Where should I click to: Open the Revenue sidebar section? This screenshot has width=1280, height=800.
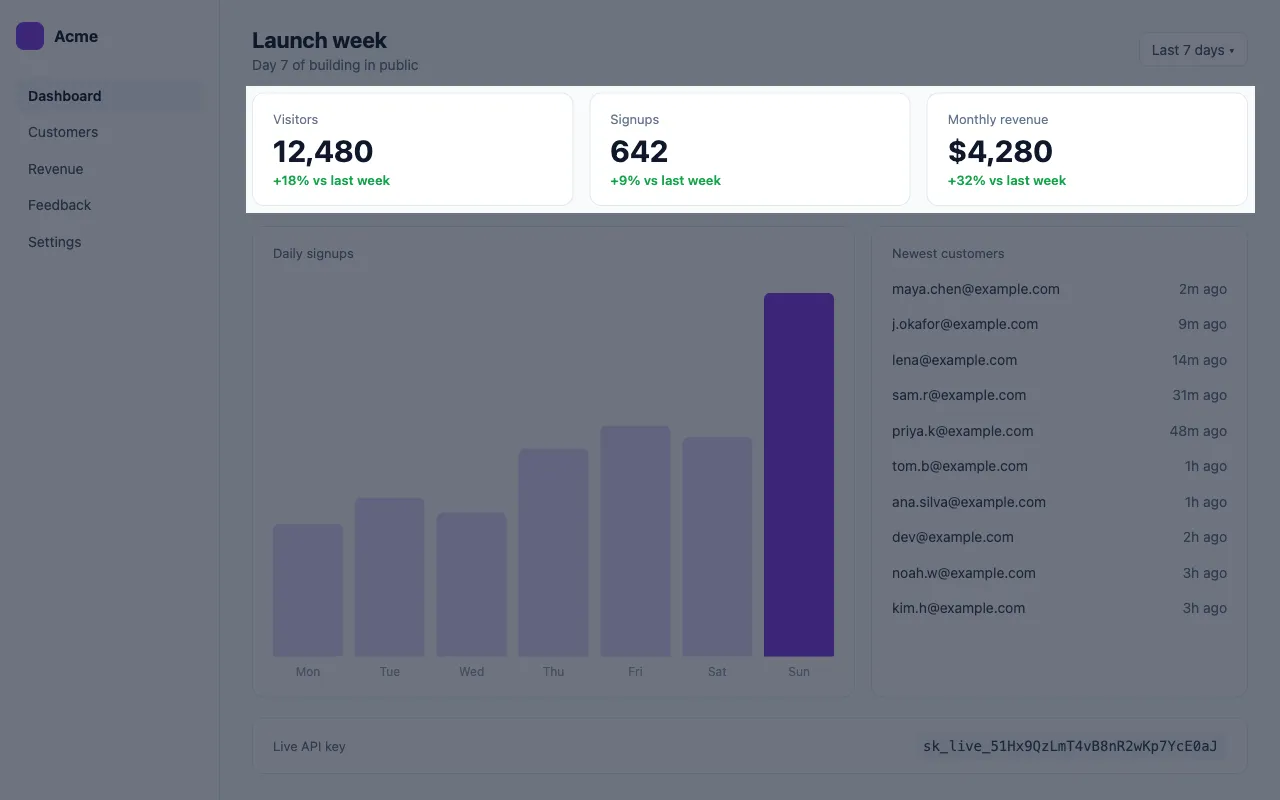[x=110, y=169]
